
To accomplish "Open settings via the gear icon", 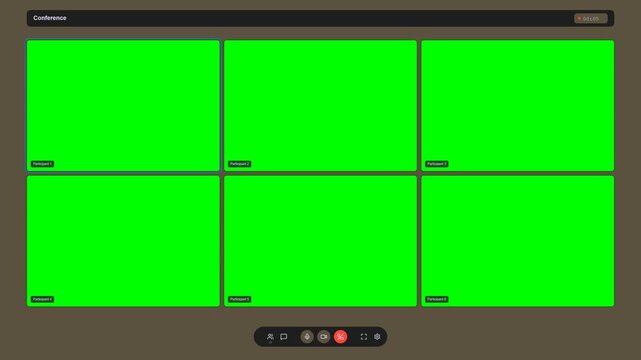I will [x=377, y=337].
